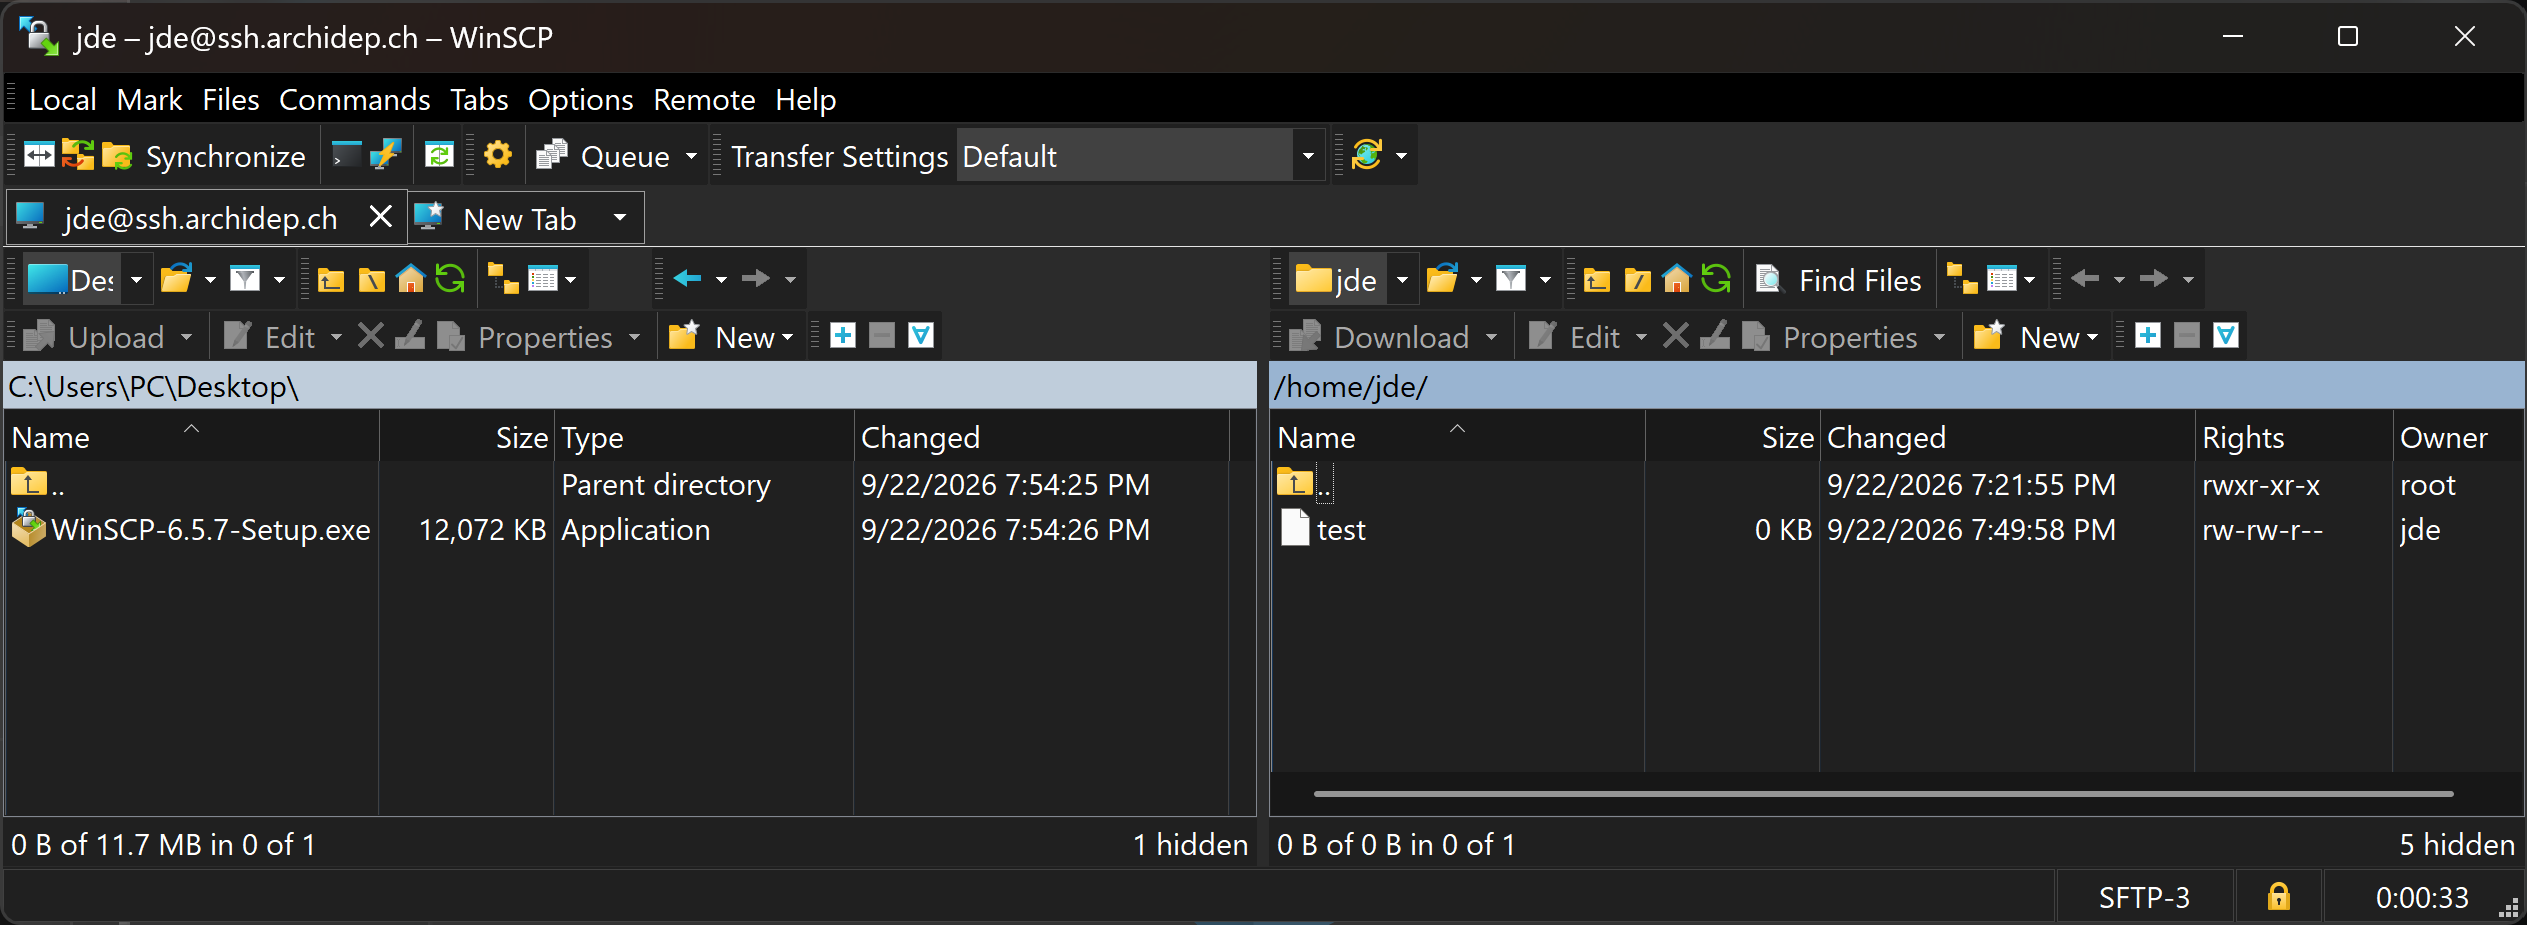Open local drive dropdown showing Desktop
This screenshot has width=2527, height=925.
[x=87, y=279]
